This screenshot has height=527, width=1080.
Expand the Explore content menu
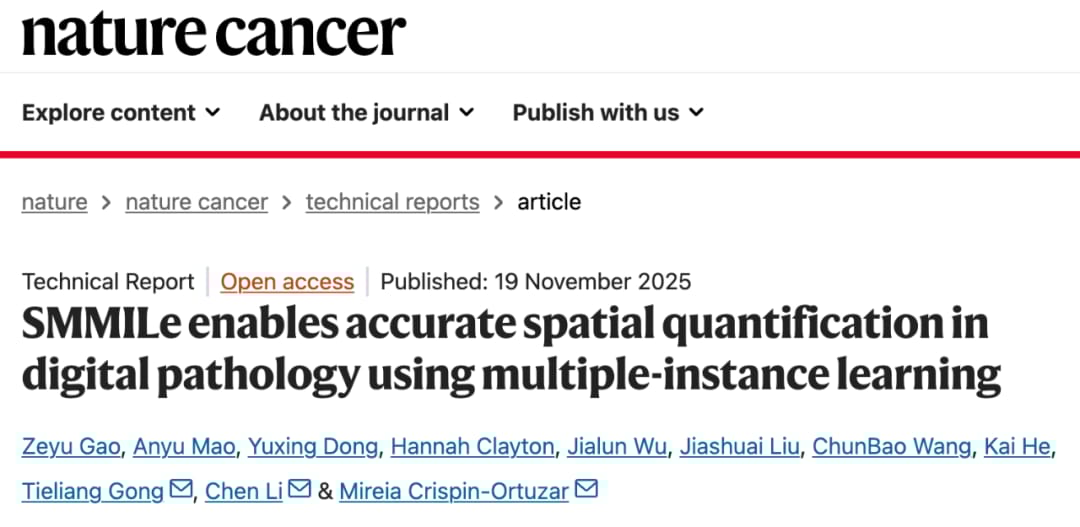121,113
